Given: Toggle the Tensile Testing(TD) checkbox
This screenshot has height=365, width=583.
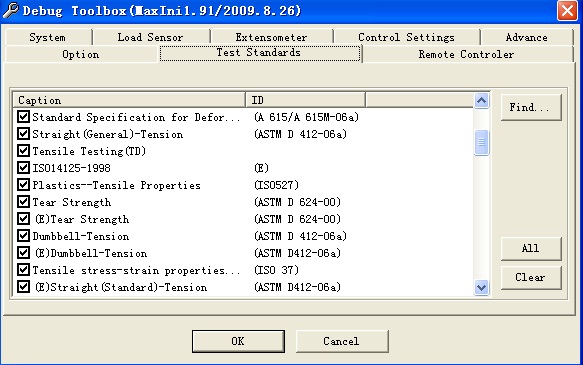Looking at the screenshot, I should [23, 151].
